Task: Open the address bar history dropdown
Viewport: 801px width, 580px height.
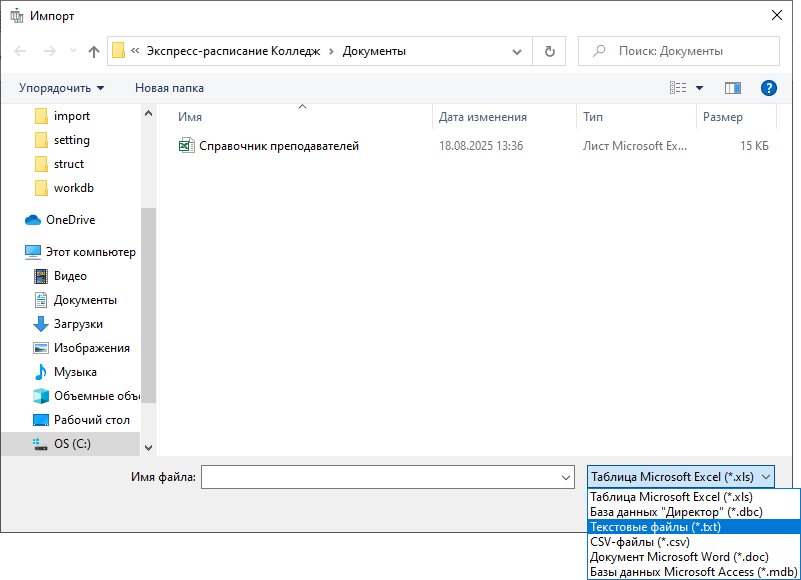Action: [516, 51]
